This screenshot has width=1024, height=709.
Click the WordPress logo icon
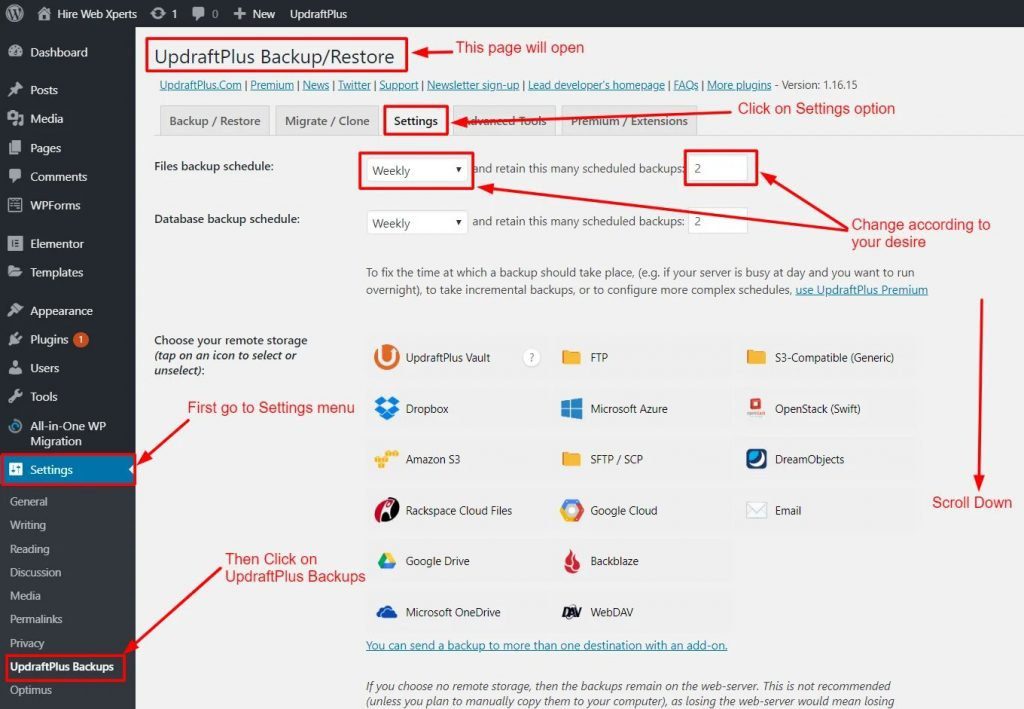coord(14,13)
